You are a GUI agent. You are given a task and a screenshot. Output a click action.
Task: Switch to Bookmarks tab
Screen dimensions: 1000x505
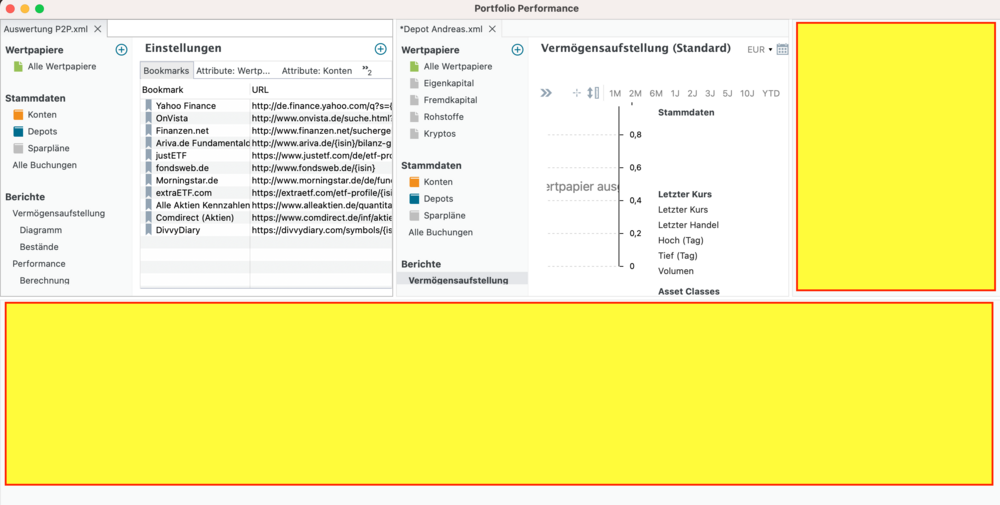click(166, 71)
